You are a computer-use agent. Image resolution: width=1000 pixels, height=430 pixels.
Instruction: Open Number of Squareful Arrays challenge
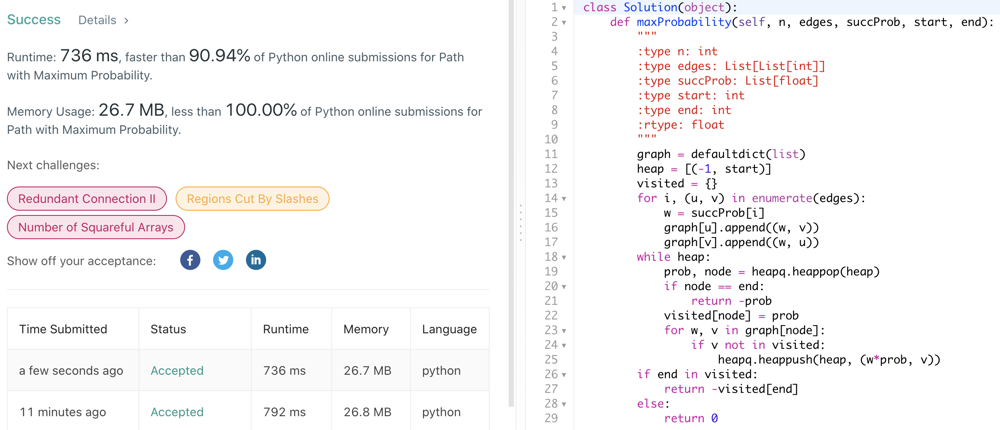click(x=95, y=227)
